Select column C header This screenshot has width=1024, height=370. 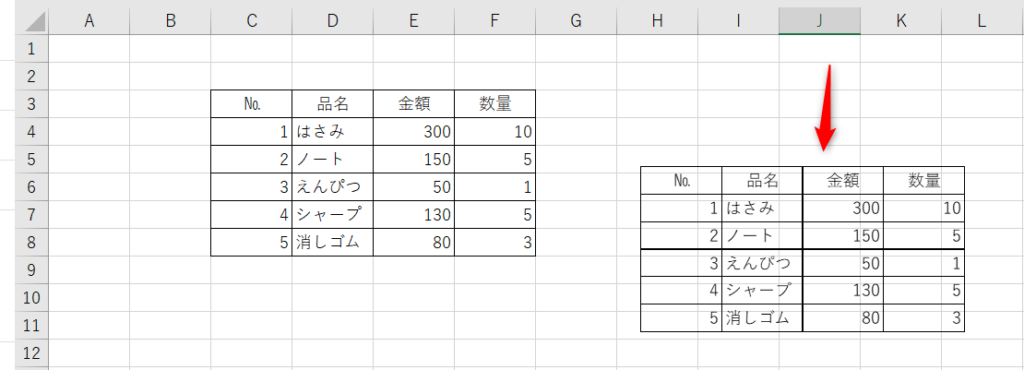pos(251,21)
